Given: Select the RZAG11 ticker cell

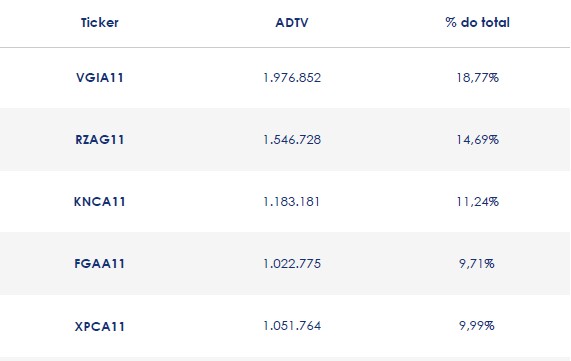Looking at the screenshot, I should (x=99, y=140).
